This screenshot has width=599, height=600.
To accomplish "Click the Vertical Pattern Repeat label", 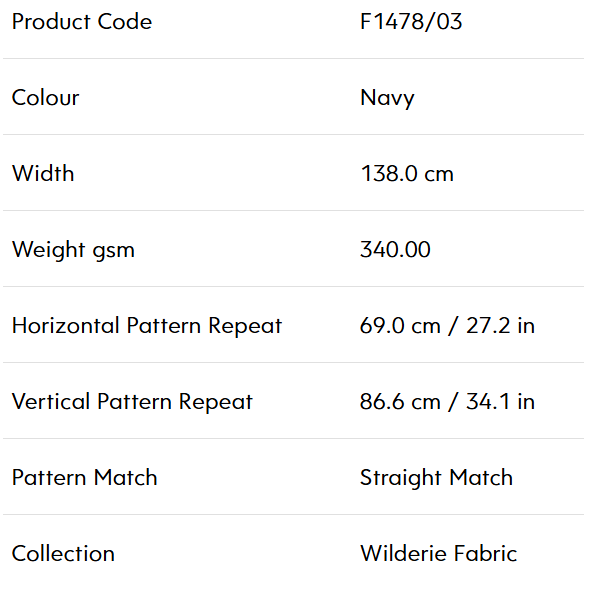I will coord(132,402).
